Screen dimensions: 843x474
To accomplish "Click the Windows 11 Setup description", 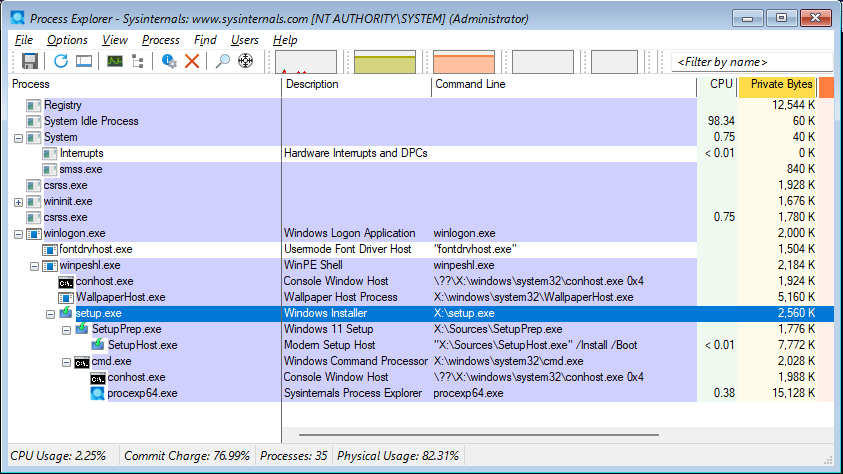I will click(x=328, y=329).
